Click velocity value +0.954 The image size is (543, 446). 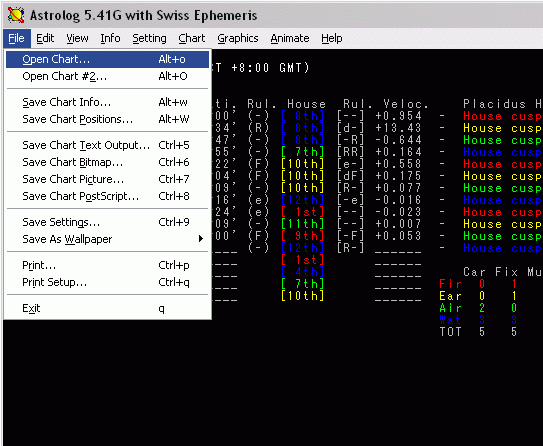tap(398, 116)
